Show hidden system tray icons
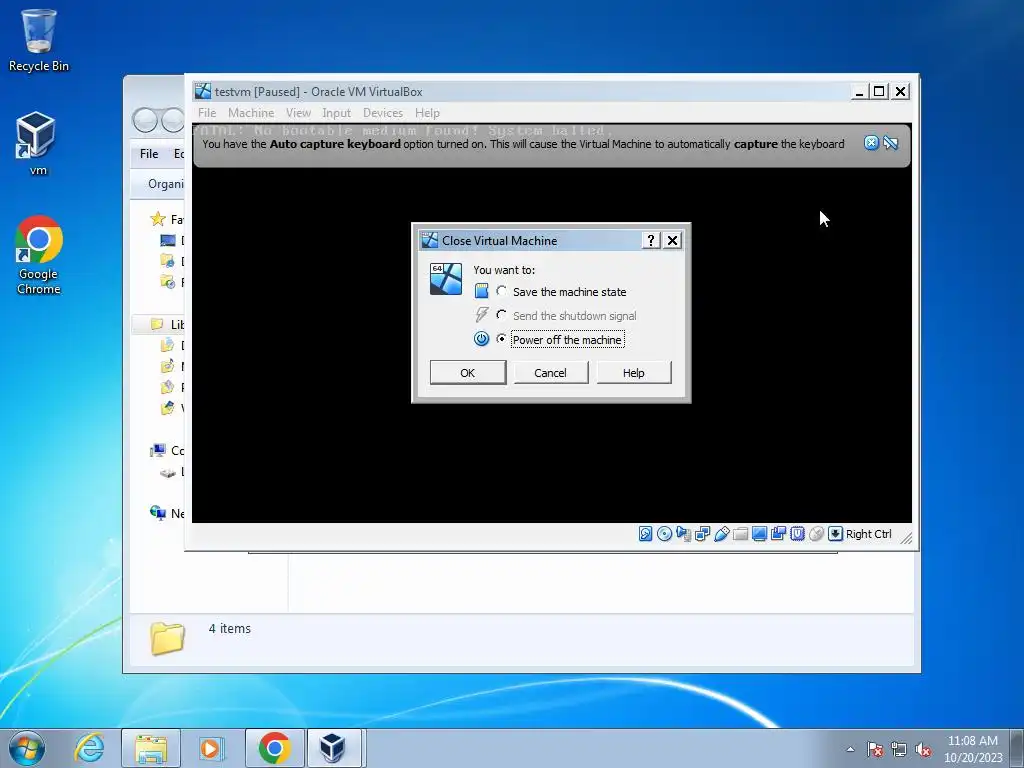Viewport: 1024px width, 768px height. point(850,749)
